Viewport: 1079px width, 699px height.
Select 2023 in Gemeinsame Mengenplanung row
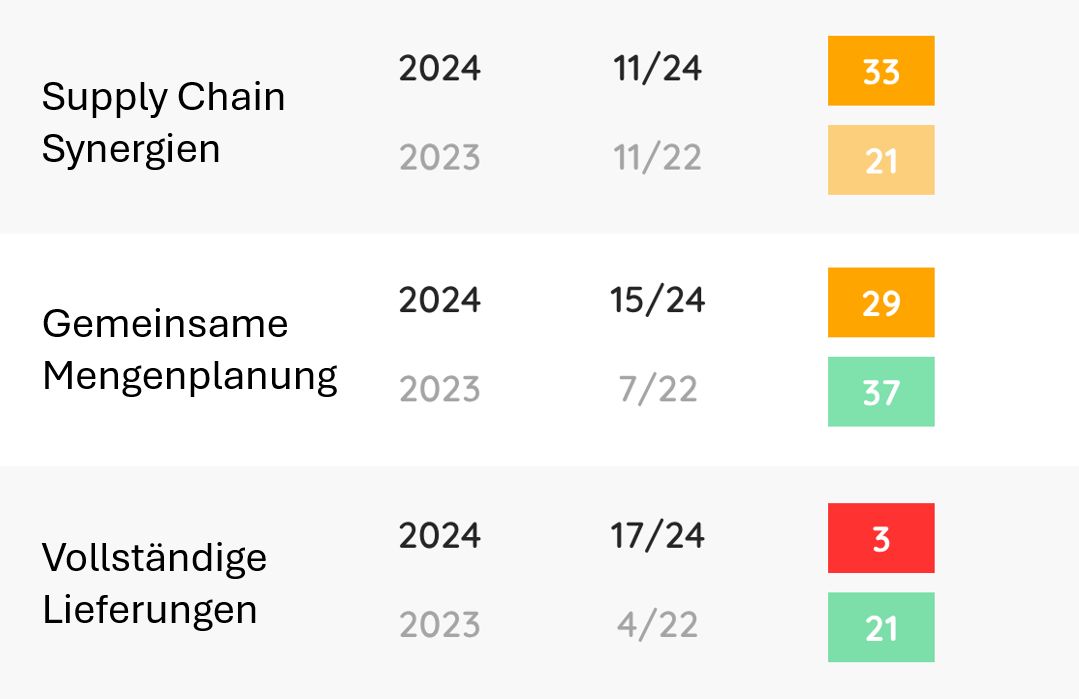point(439,389)
